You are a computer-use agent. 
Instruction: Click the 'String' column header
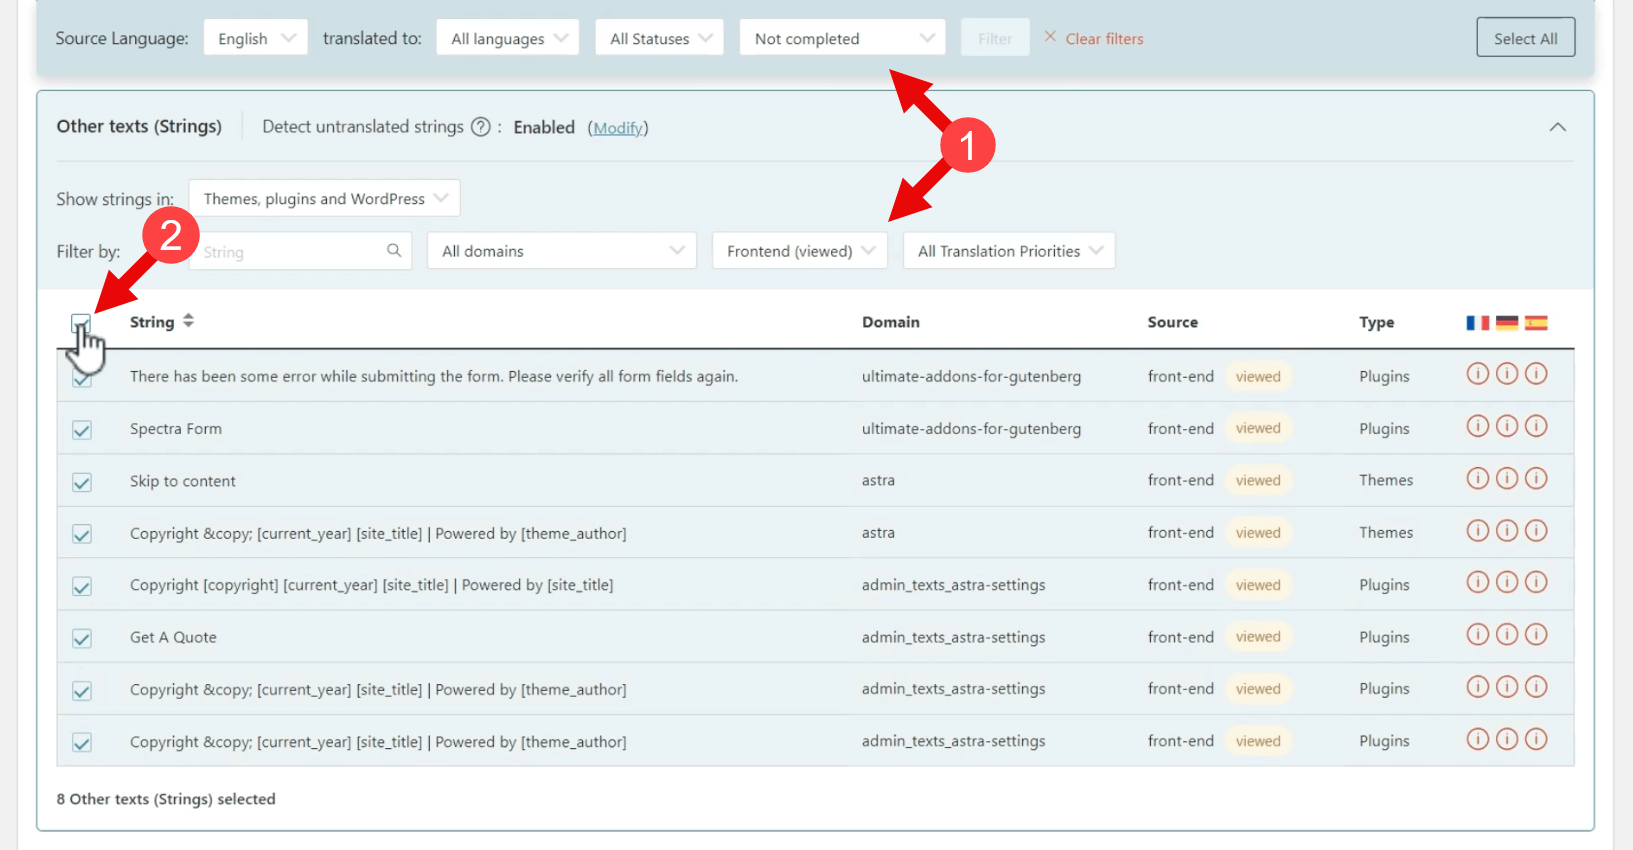click(152, 322)
